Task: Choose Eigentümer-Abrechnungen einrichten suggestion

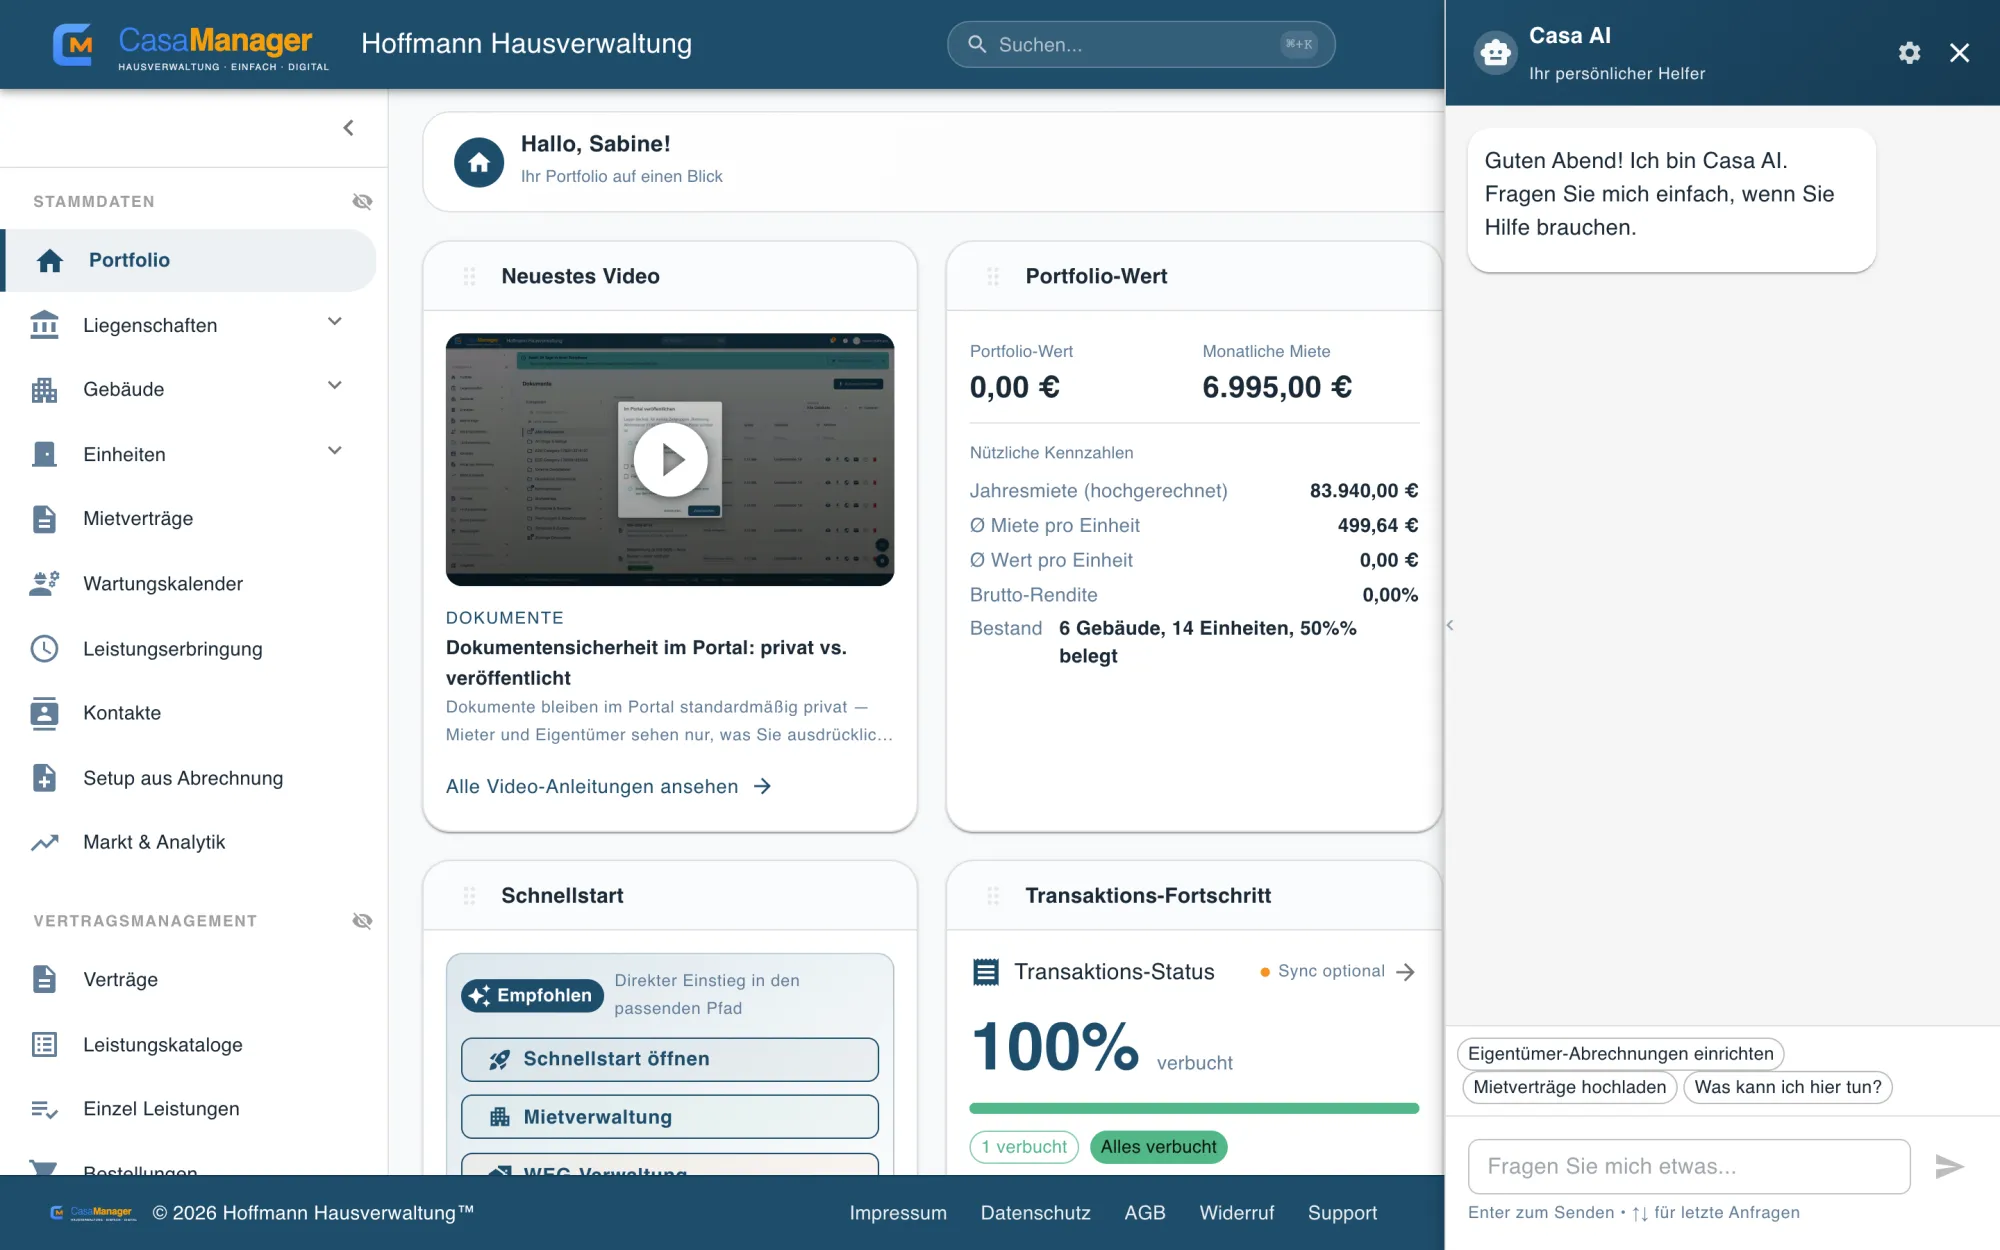Action: click(1621, 1054)
